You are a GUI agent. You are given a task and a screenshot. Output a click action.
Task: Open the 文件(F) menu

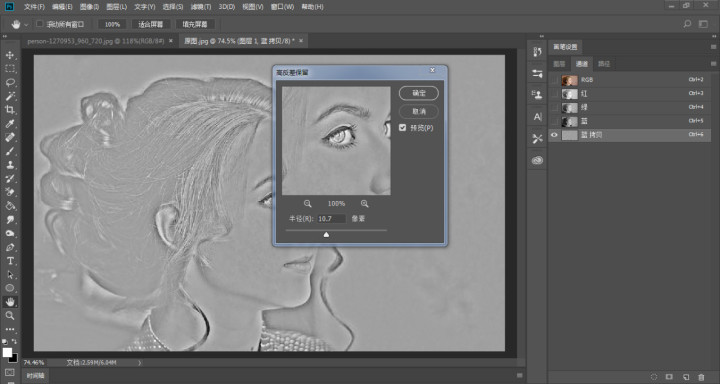[34, 7]
